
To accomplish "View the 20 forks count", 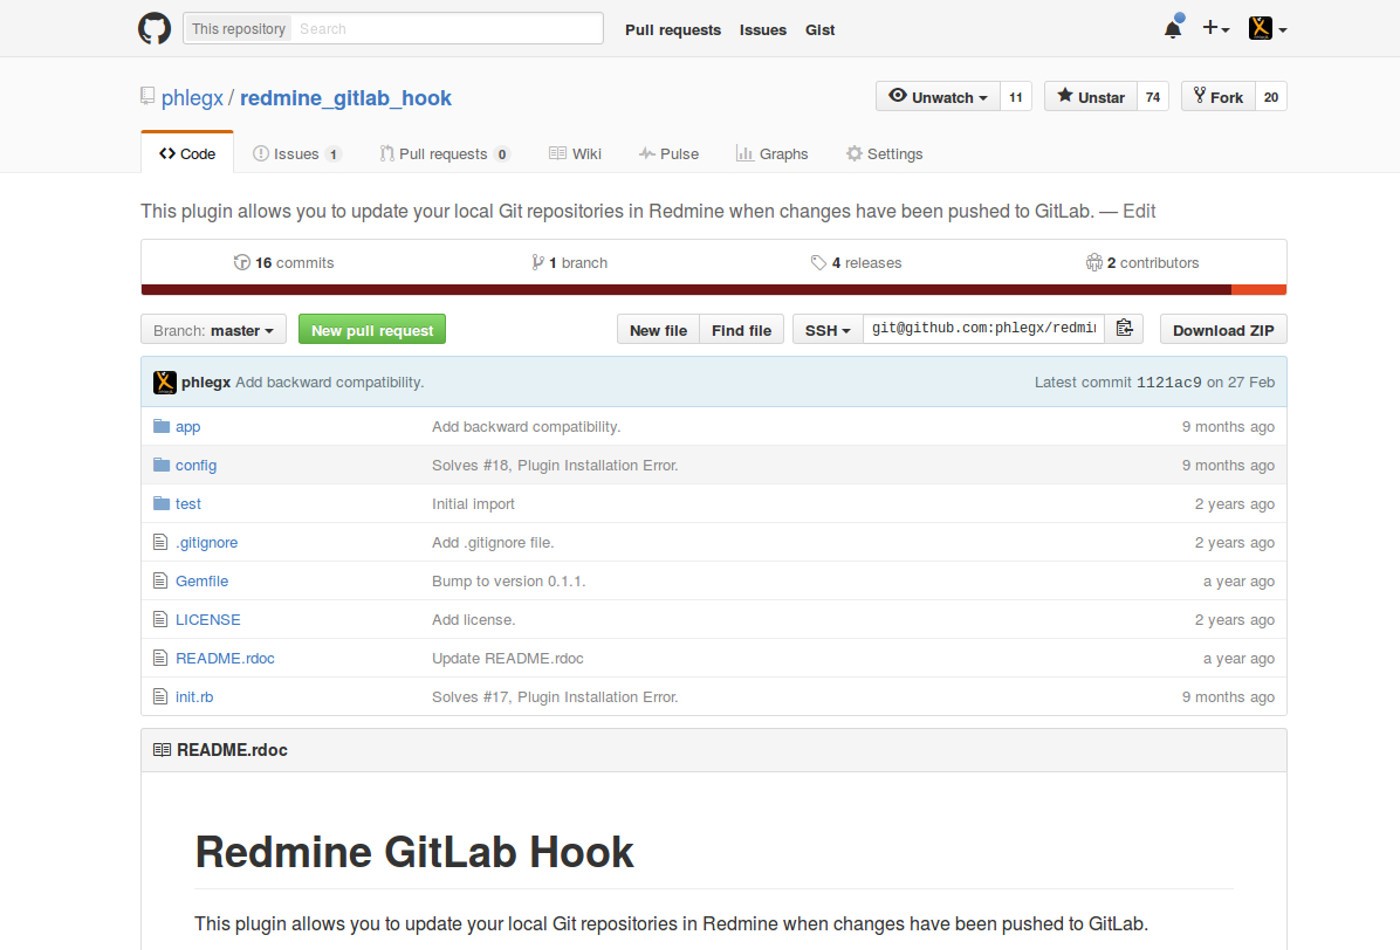I will pyautogui.click(x=1271, y=96).
